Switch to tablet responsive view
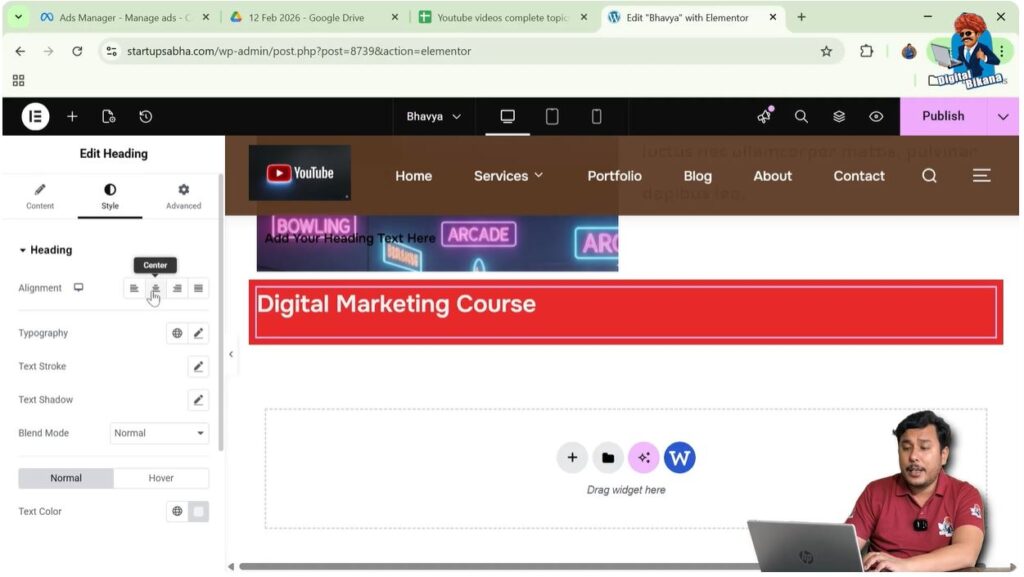The height and width of the screenshot is (577, 1024). [x=552, y=116]
